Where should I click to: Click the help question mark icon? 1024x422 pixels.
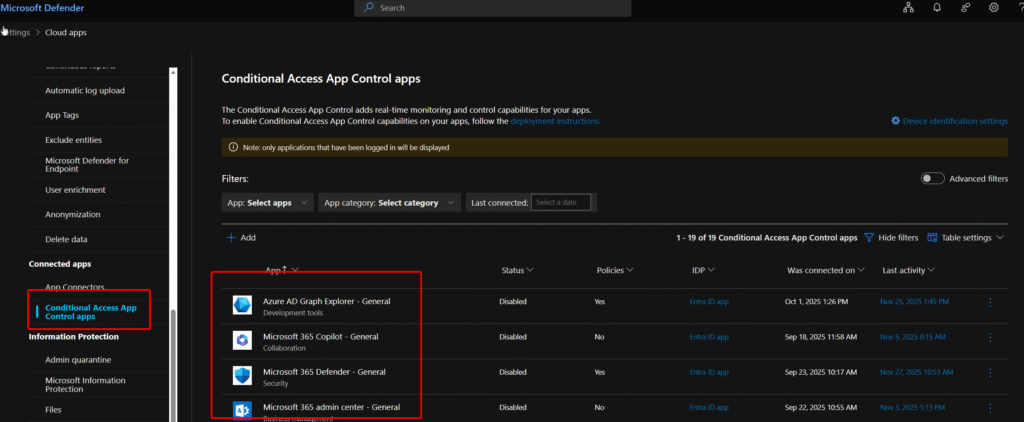coord(1019,8)
